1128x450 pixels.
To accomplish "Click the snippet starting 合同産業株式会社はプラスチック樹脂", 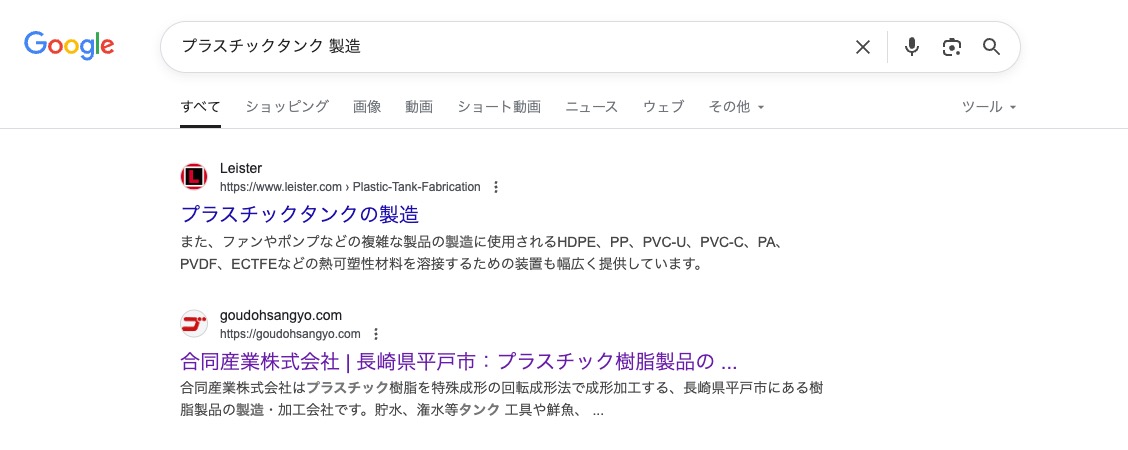I will pos(501,400).
